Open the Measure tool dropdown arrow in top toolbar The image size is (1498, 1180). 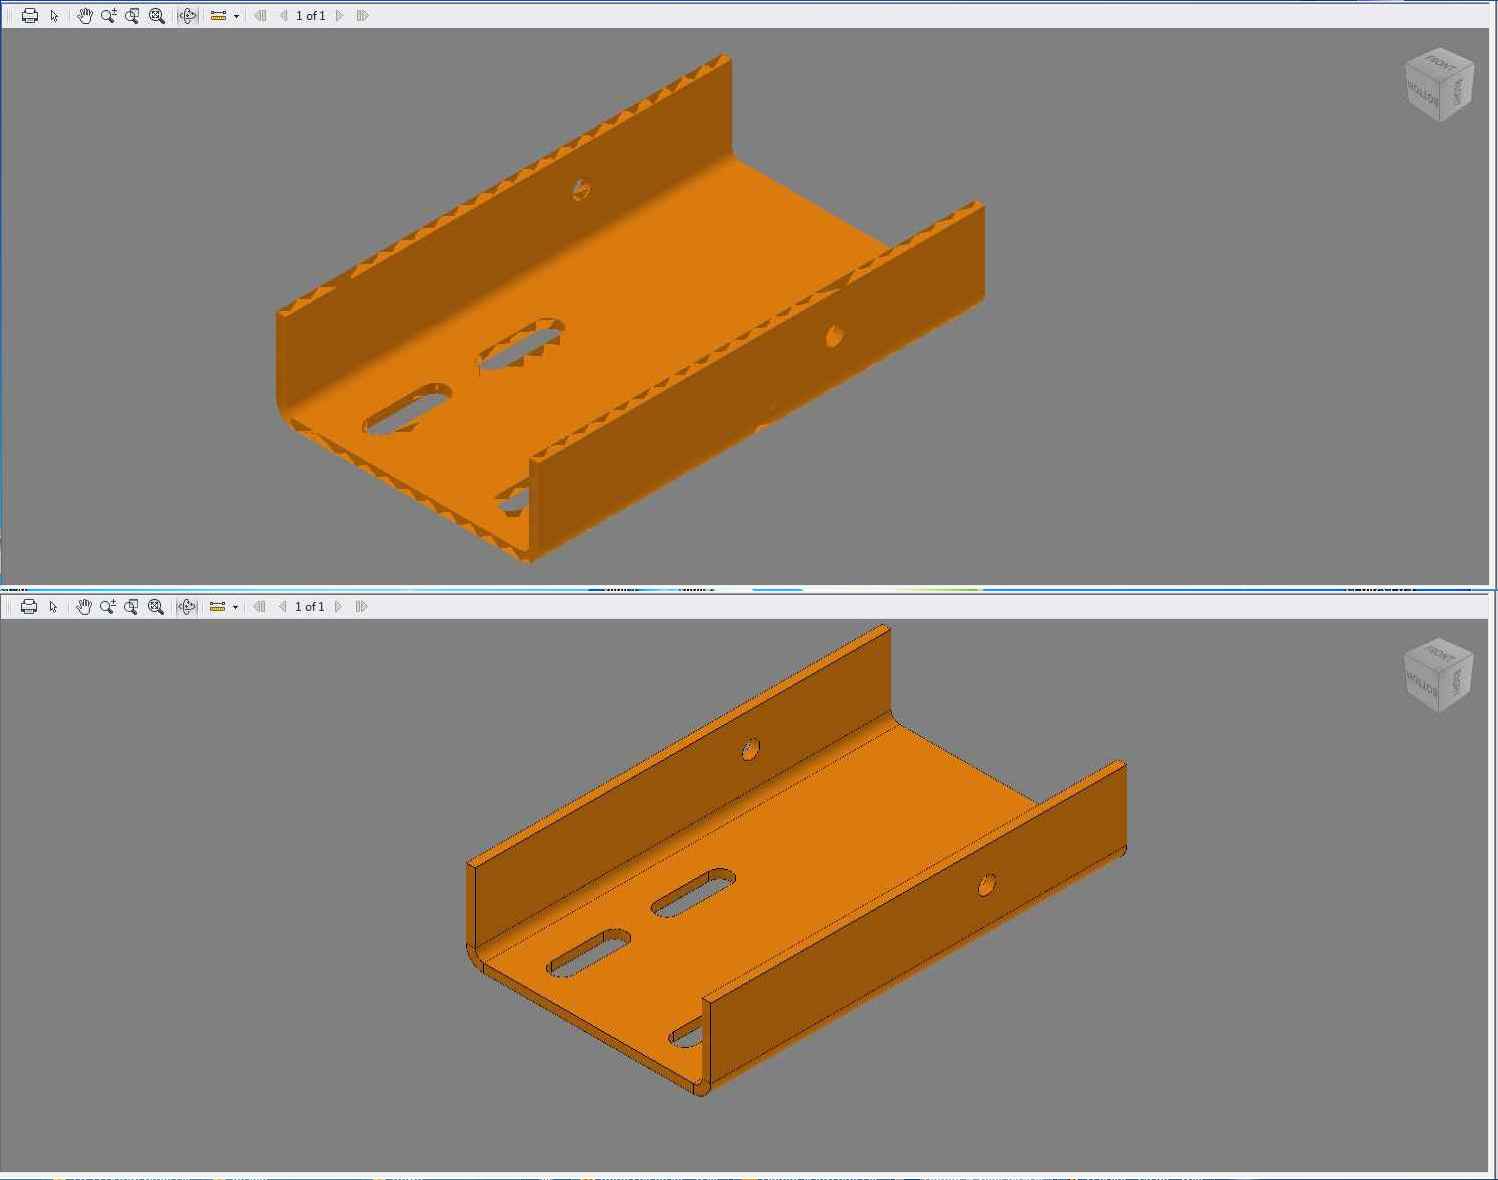(x=236, y=16)
